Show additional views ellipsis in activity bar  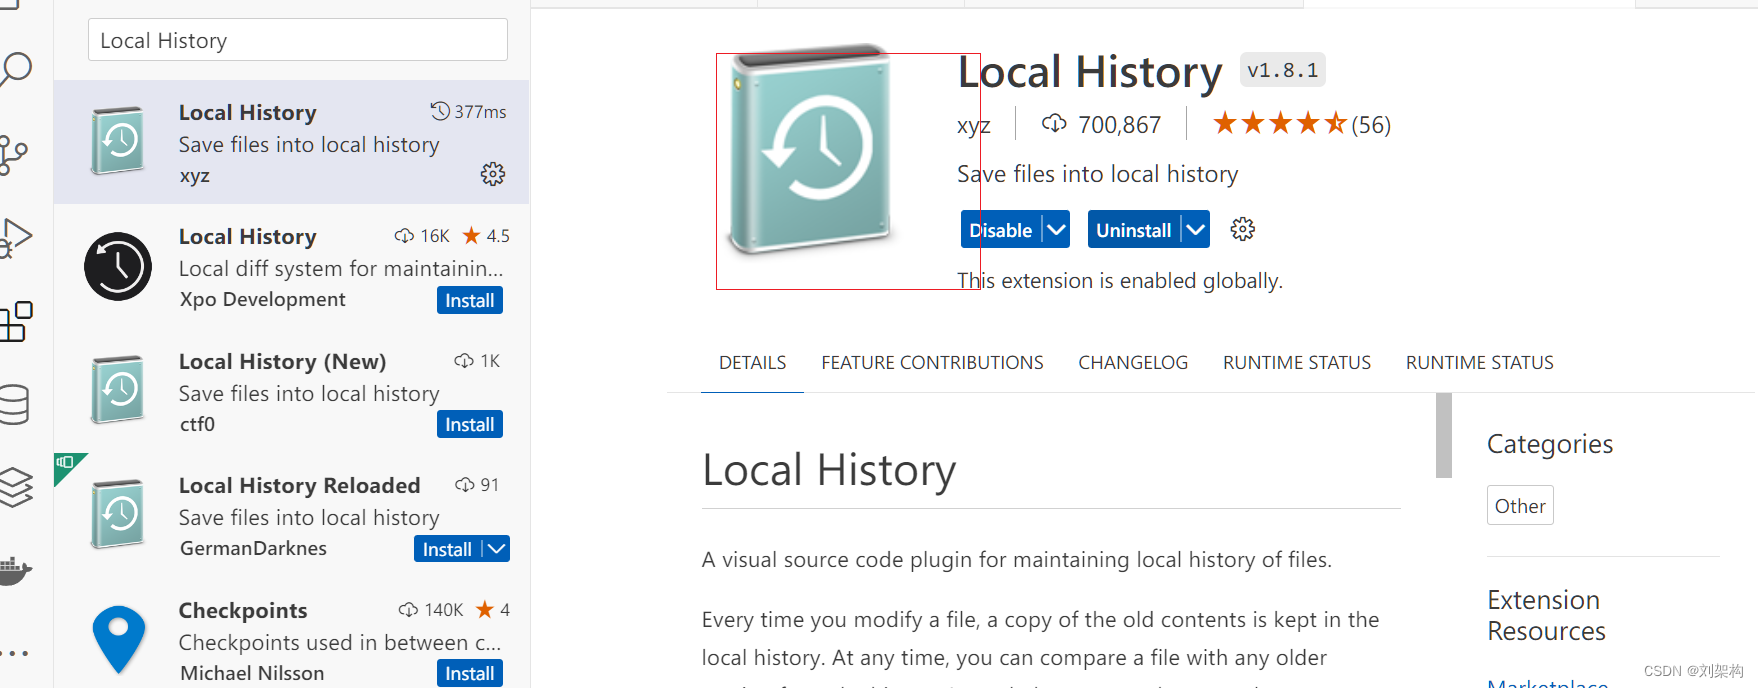tap(14, 653)
